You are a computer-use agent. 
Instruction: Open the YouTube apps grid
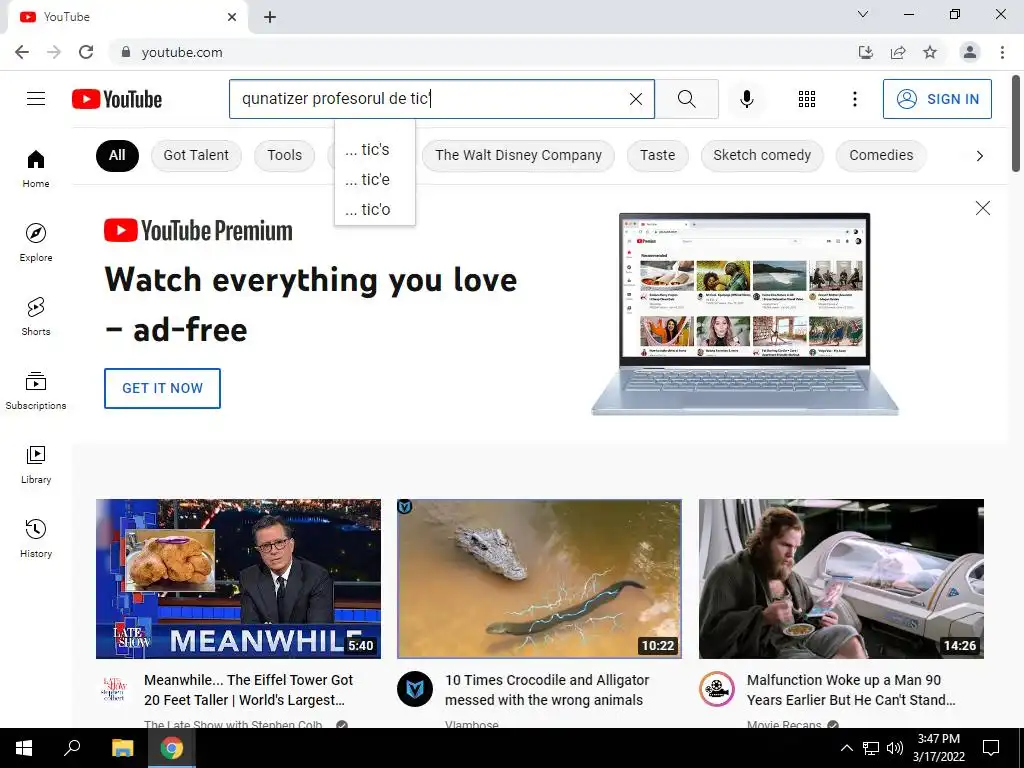807,99
